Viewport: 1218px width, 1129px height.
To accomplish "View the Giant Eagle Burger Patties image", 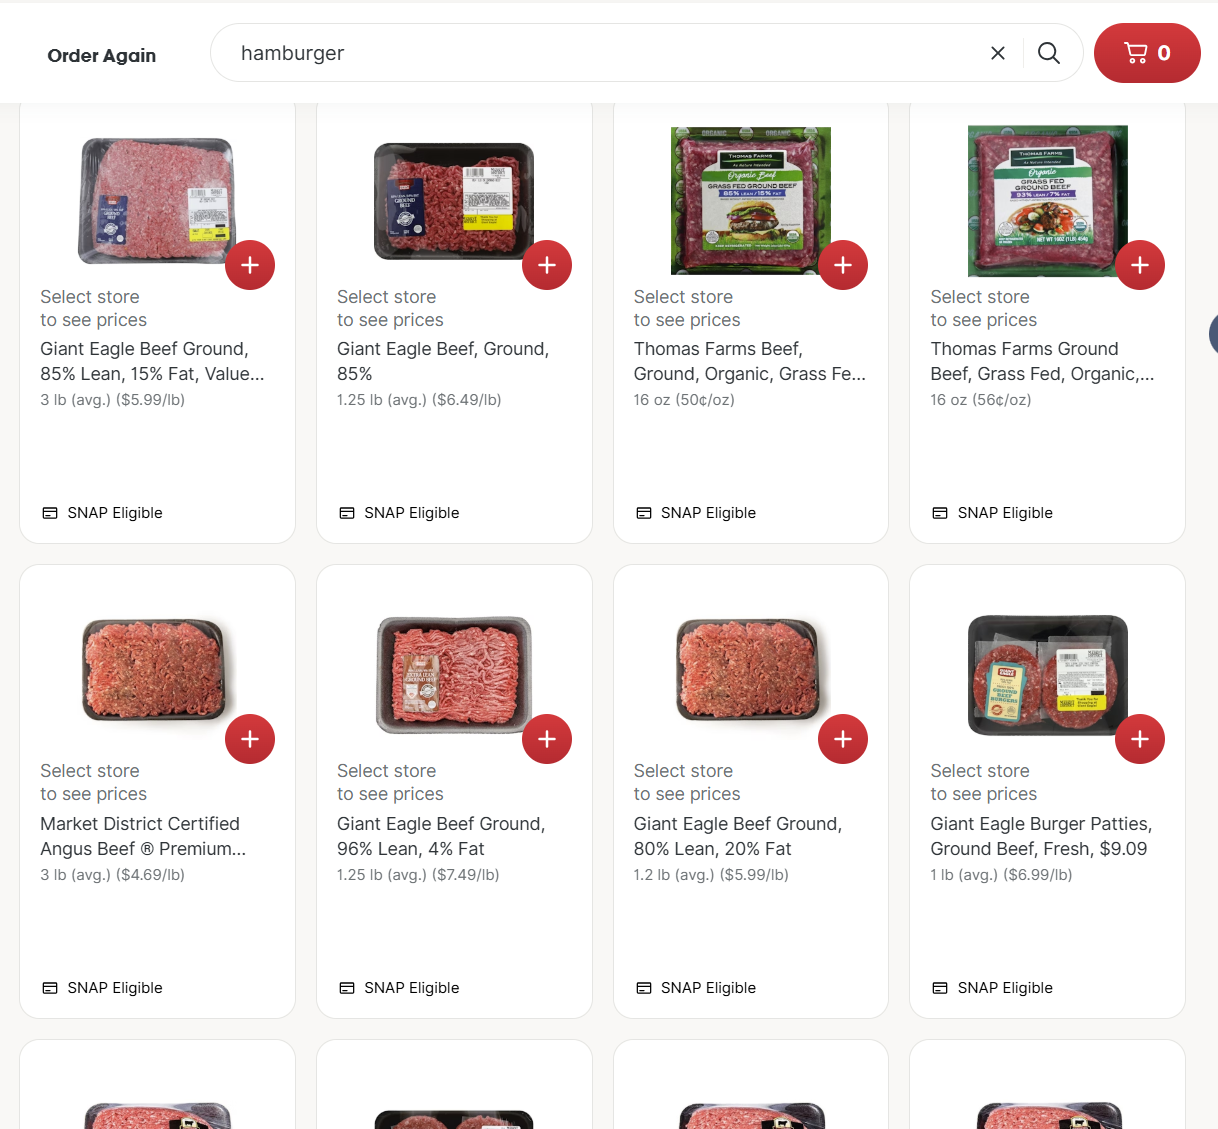I will (x=1048, y=675).
